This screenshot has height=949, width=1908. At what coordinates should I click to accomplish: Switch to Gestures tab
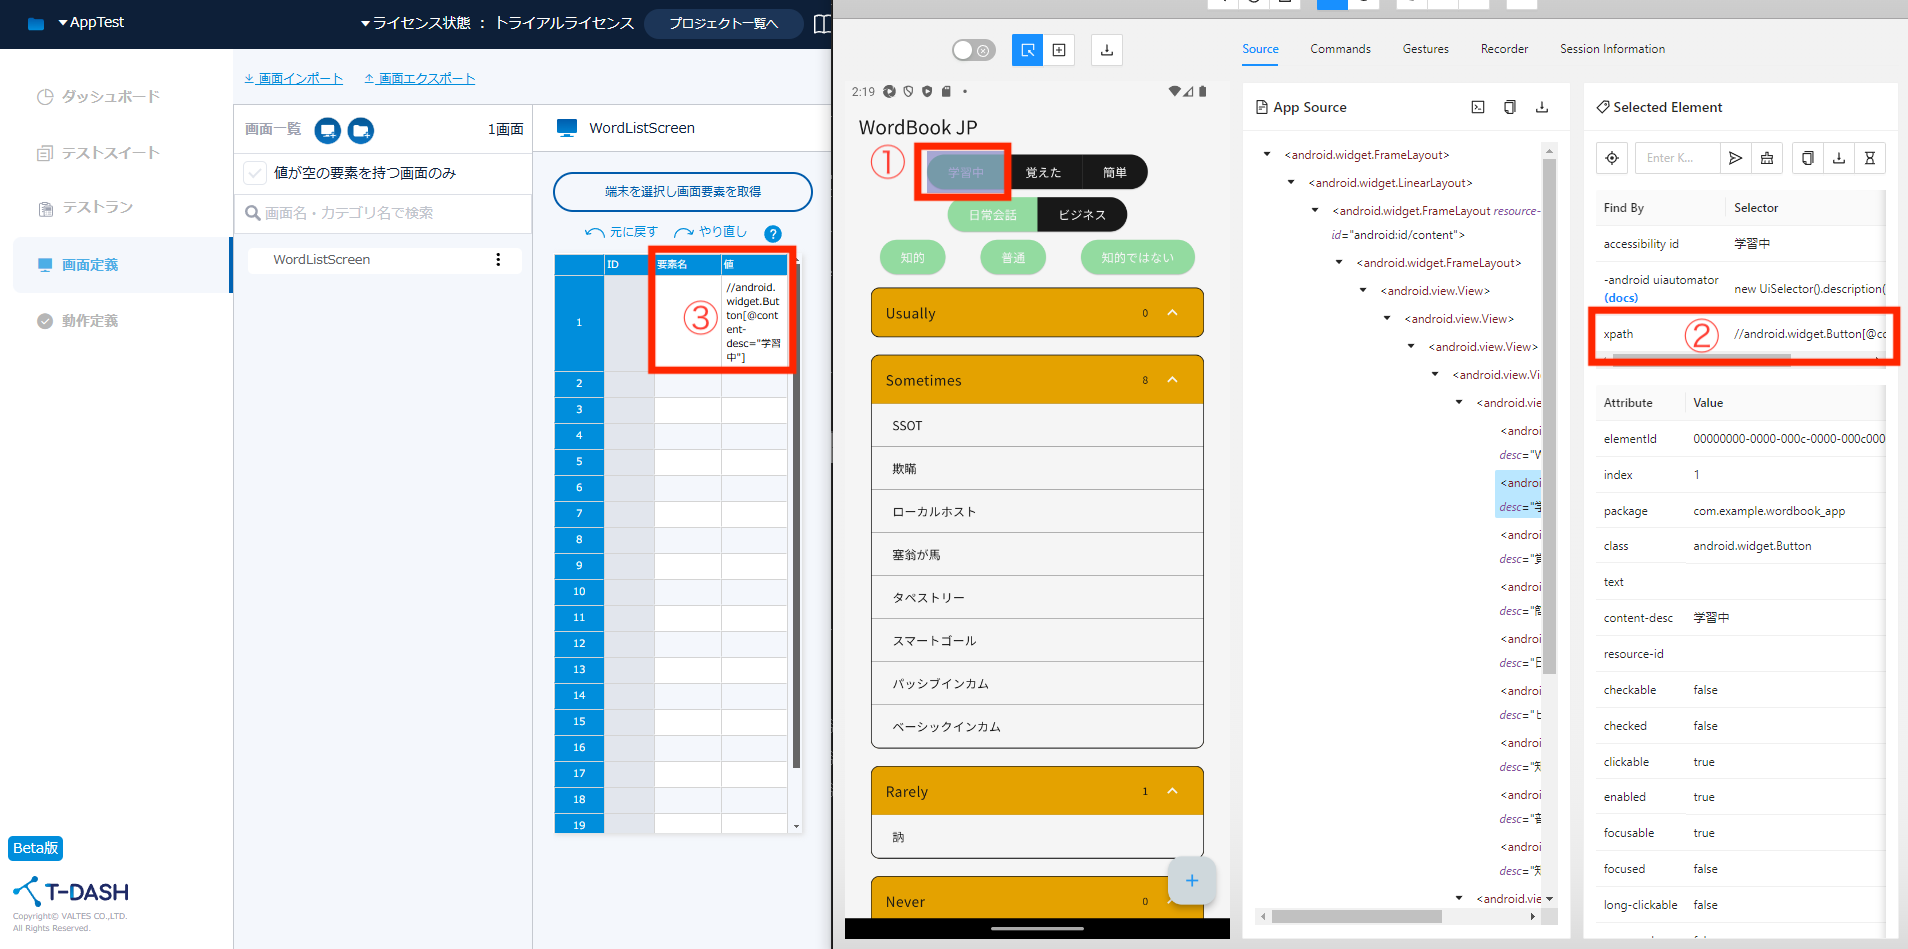(1425, 49)
